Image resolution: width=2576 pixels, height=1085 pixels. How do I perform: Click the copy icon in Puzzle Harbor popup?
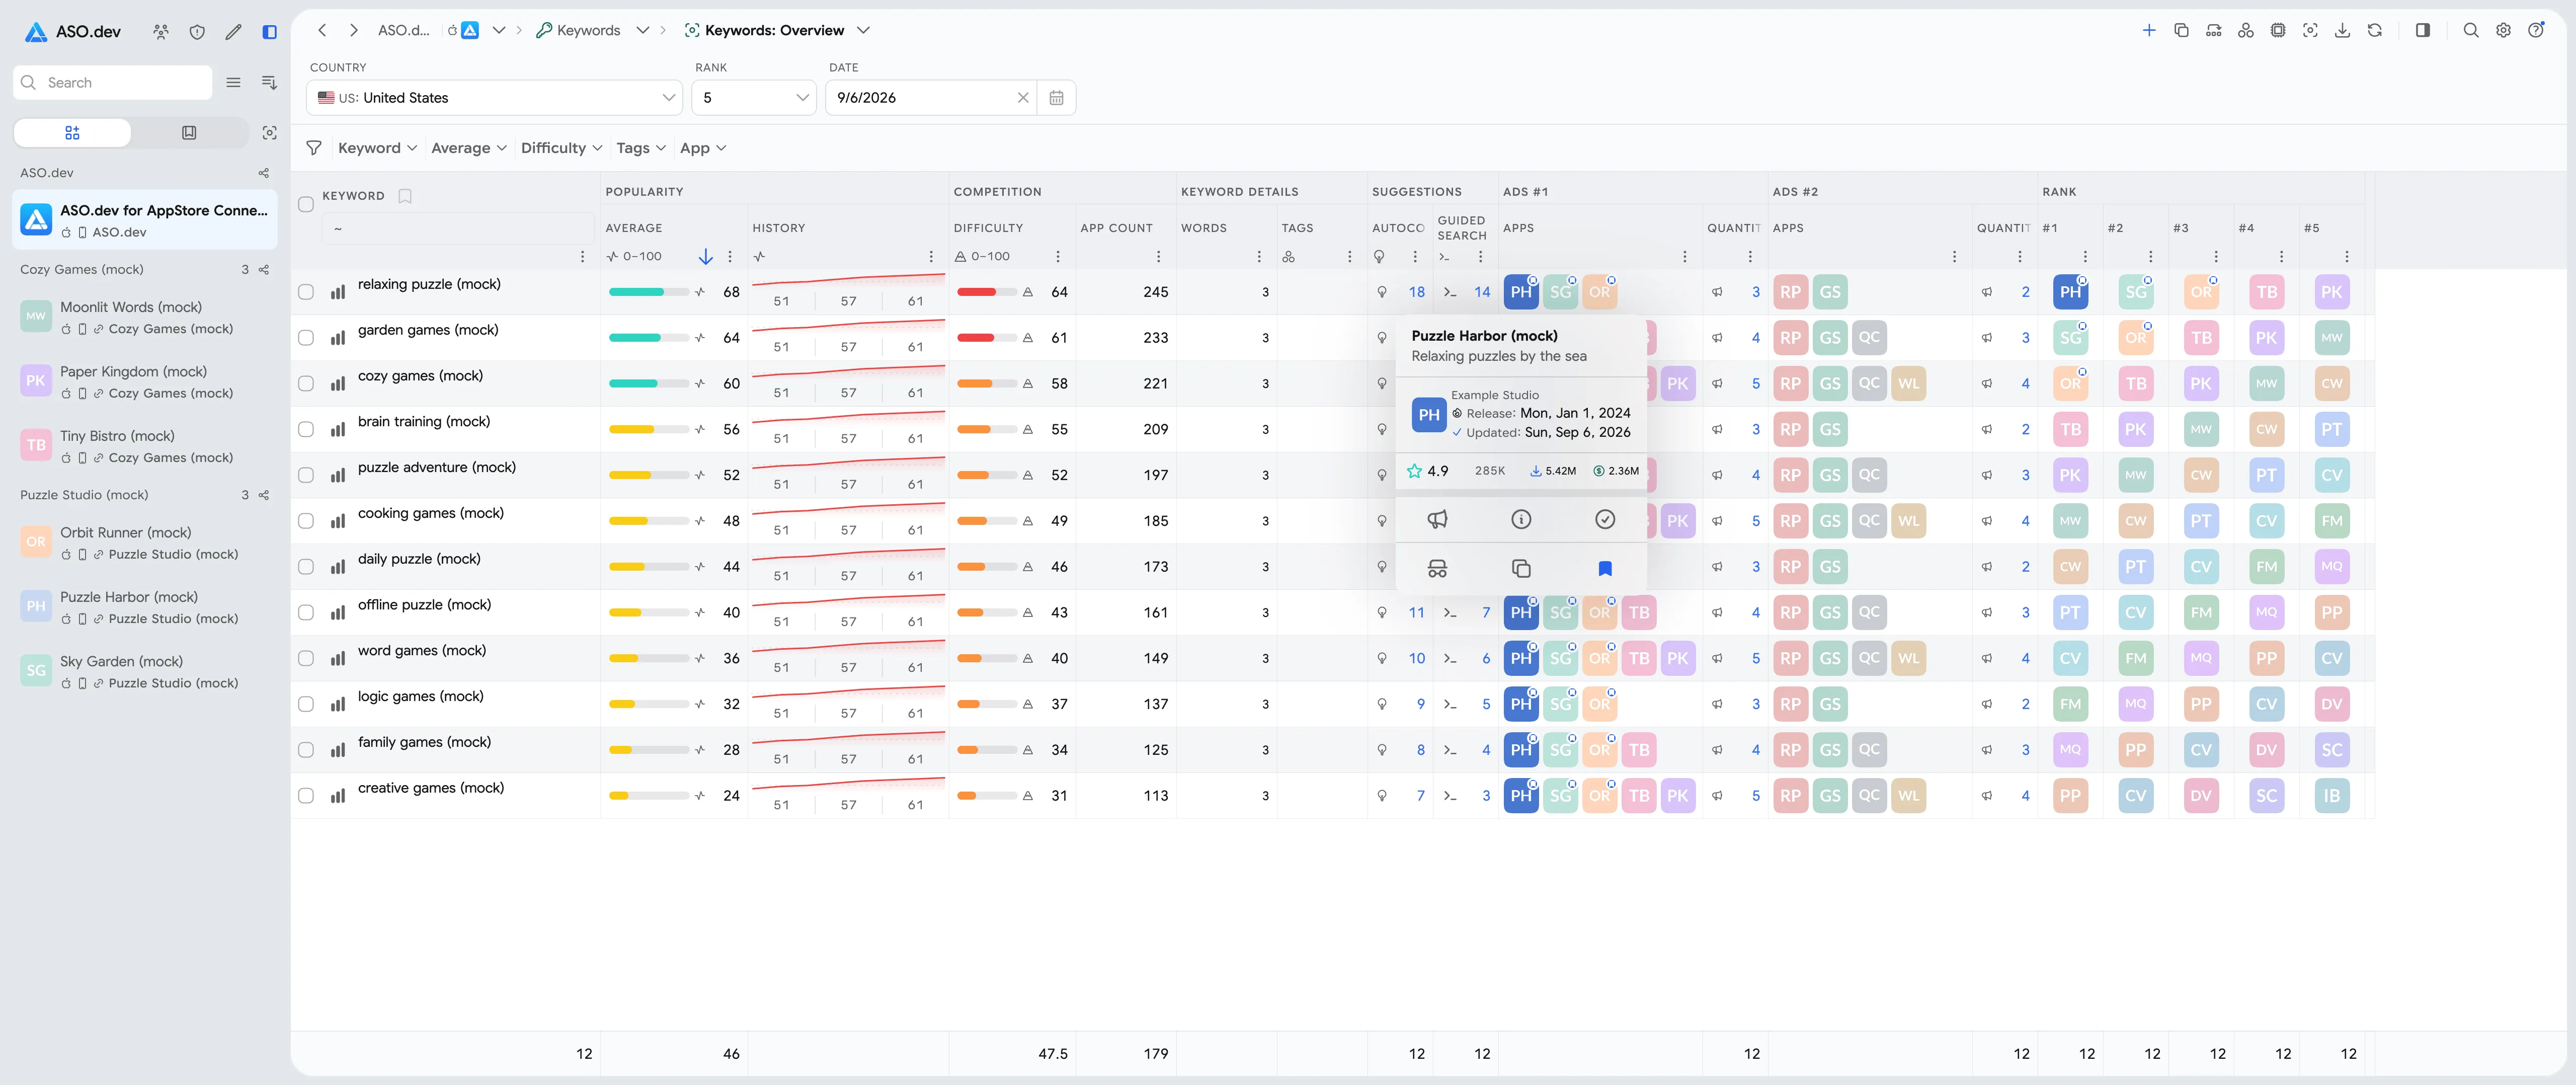pyautogui.click(x=1521, y=569)
